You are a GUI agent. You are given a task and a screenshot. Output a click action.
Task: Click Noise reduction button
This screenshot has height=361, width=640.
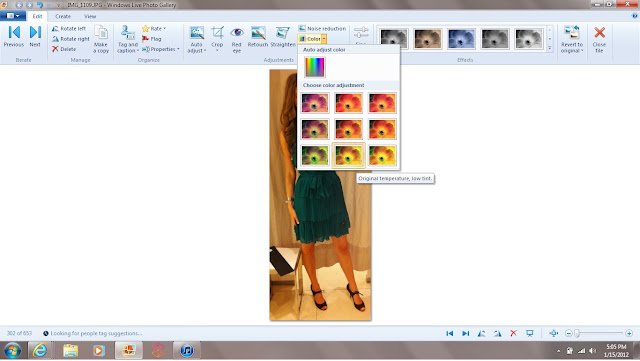[x=322, y=29]
